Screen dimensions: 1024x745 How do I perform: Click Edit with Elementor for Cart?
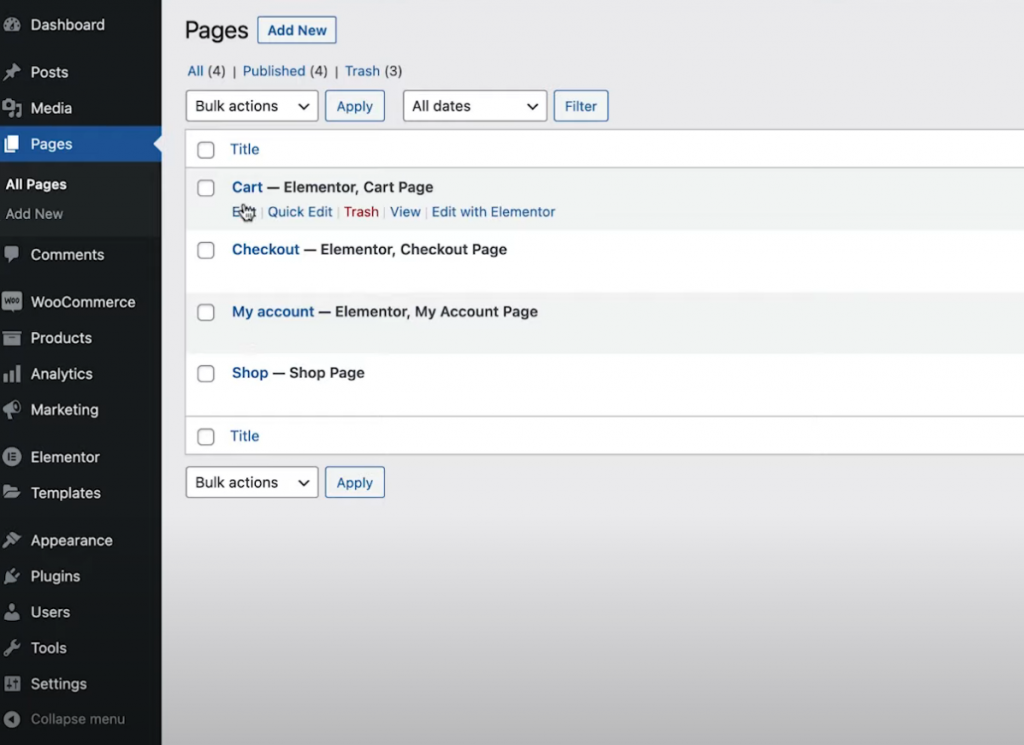click(x=493, y=212)
